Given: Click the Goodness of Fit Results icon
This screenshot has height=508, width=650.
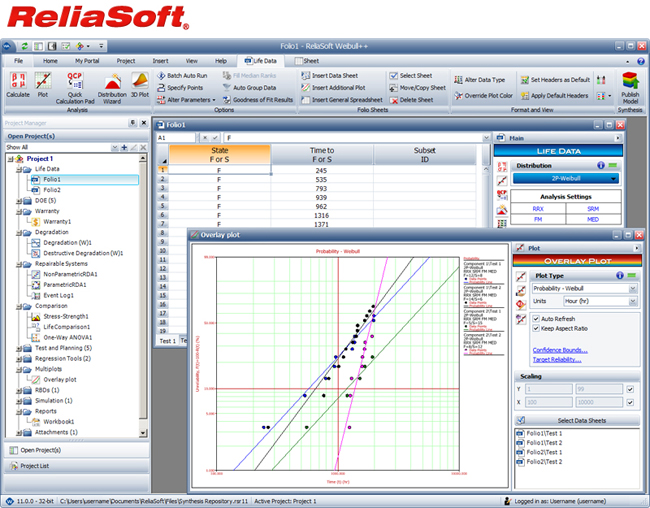Looking at the screenshot, I should pos(226,100).
